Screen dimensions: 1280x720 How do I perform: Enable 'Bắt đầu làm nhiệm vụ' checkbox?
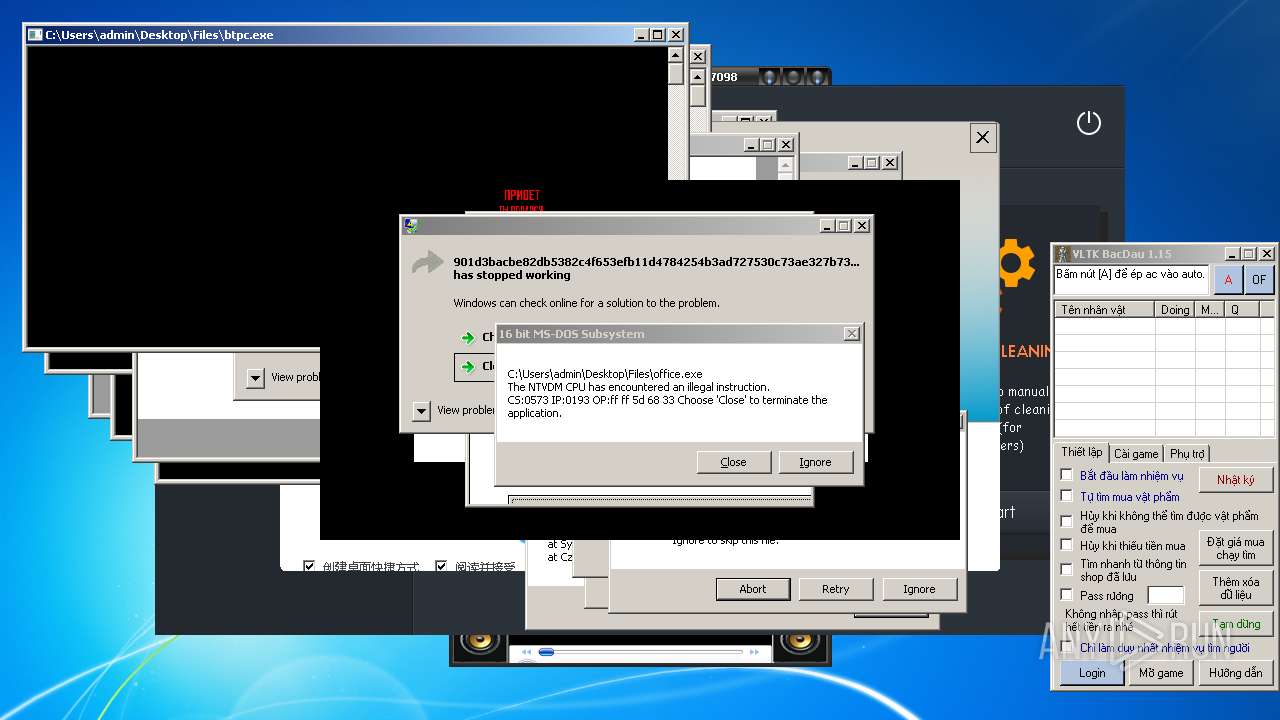click(1066, 475)
